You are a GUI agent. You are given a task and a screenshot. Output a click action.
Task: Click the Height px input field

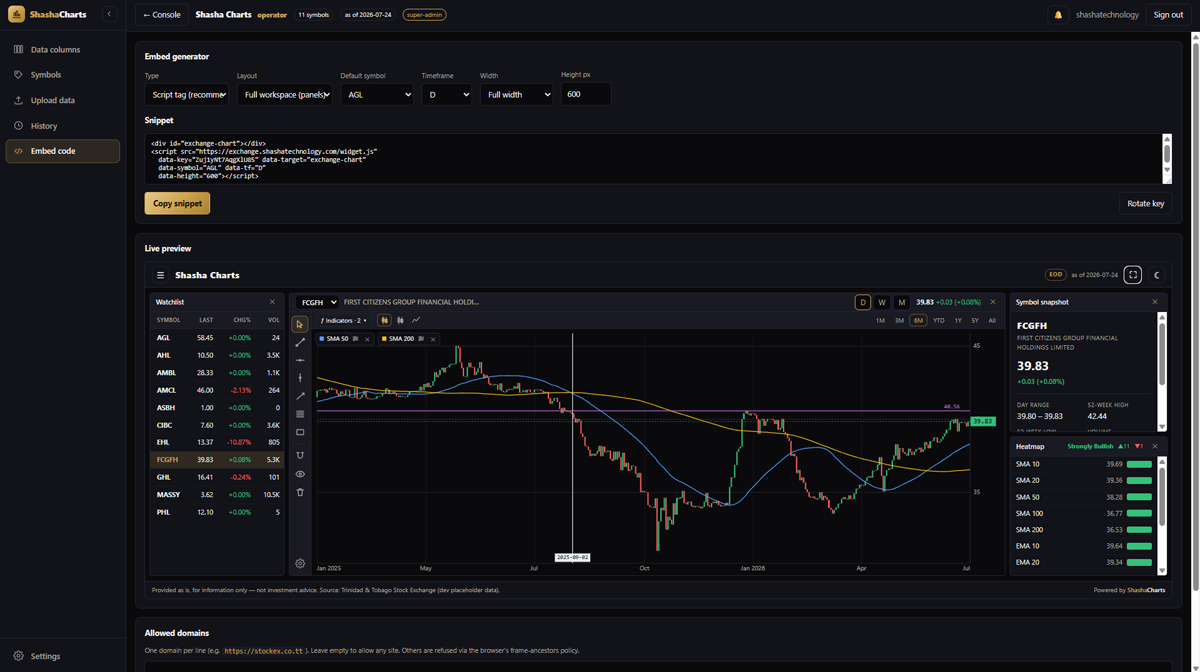(586, 94)
